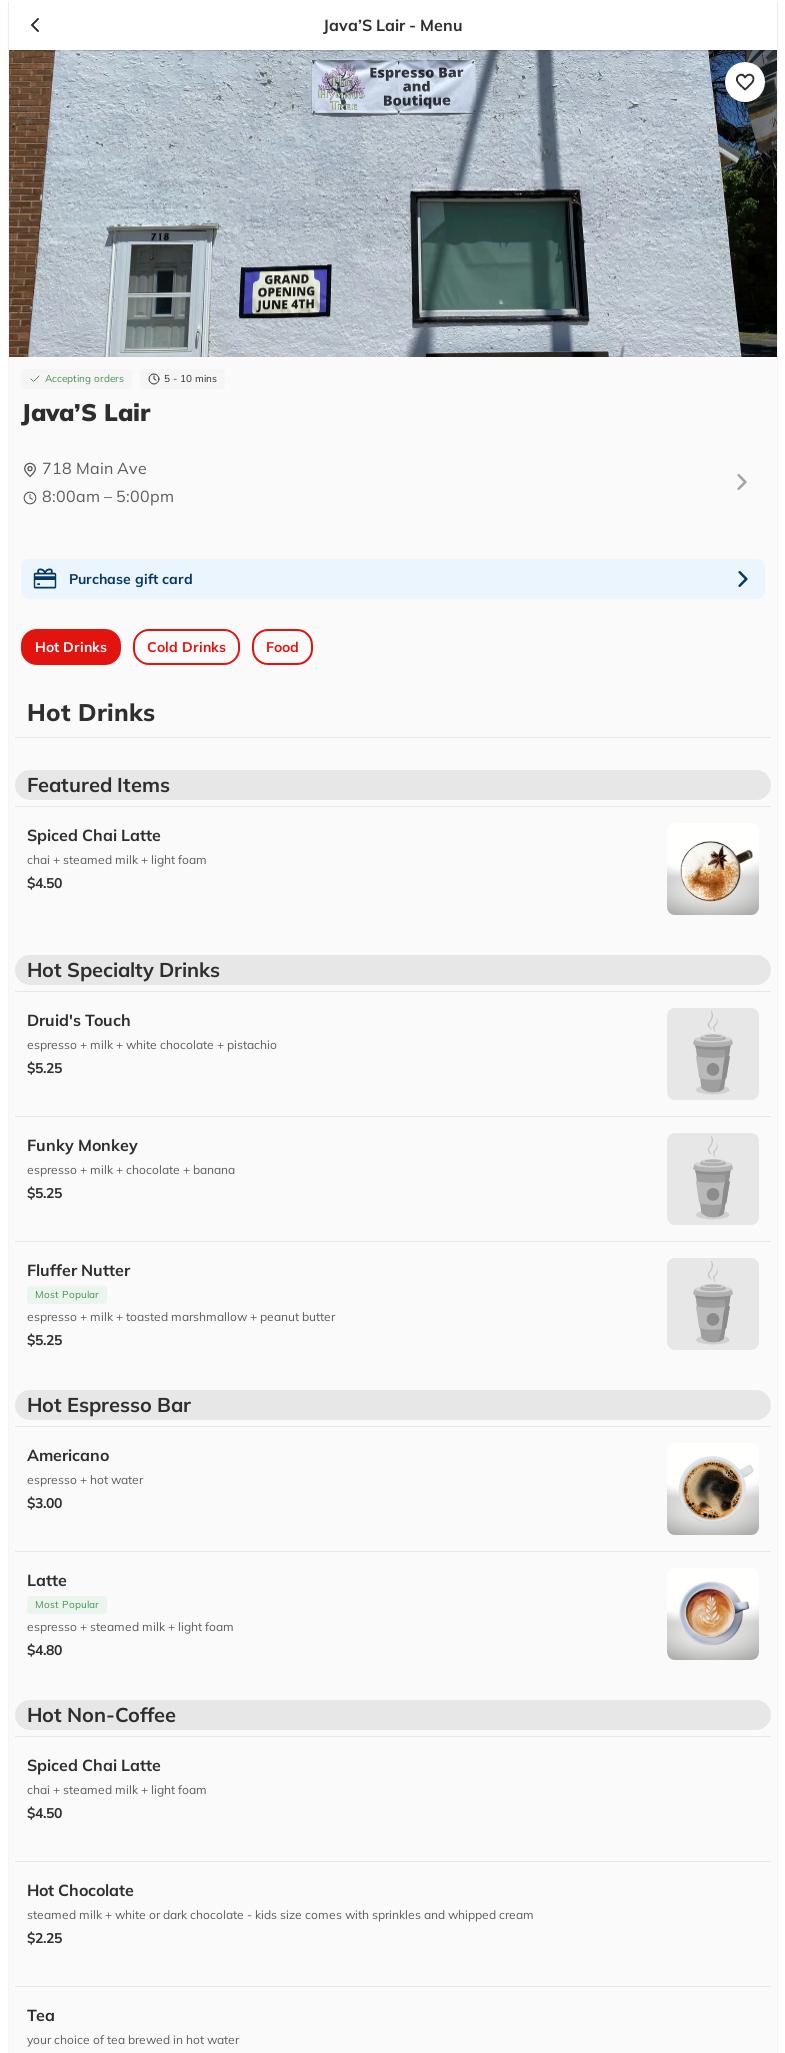
Task: Open the Americano coffee photo
Action: [712, 1489]
